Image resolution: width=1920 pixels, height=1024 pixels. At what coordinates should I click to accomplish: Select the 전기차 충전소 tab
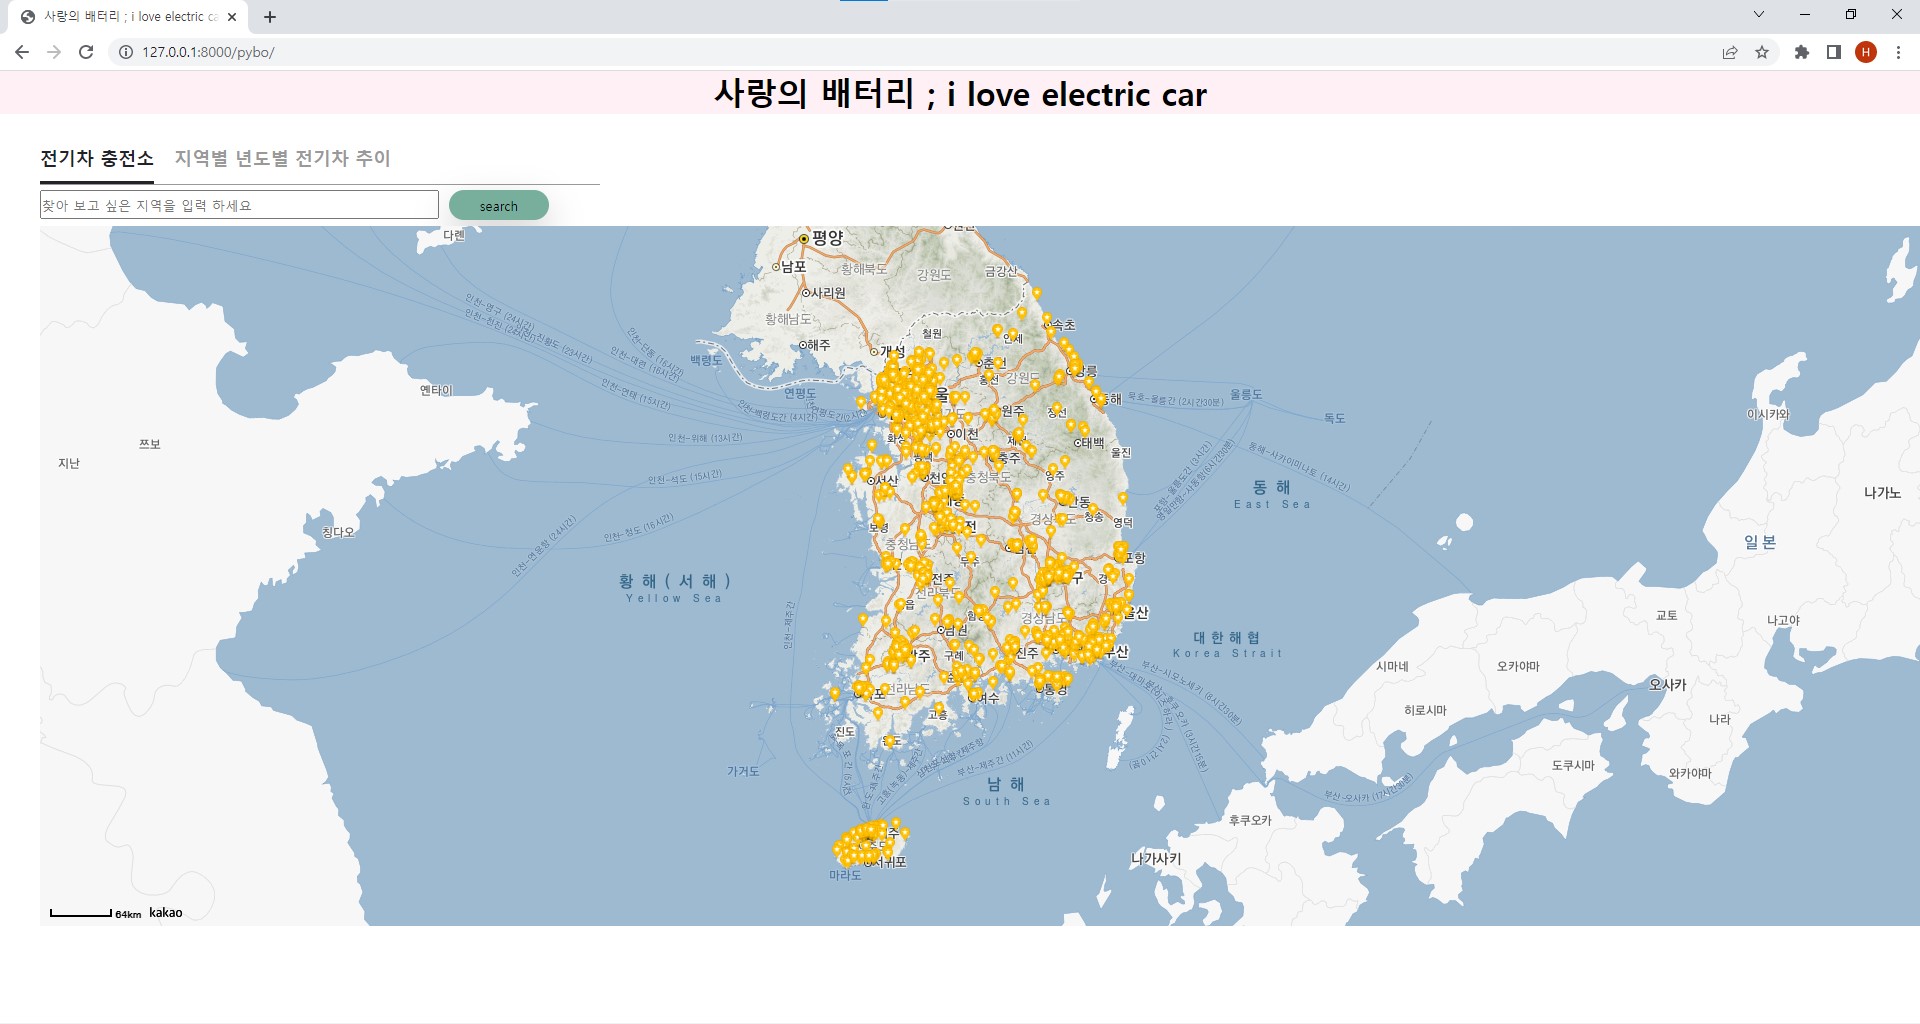(96, 159)
